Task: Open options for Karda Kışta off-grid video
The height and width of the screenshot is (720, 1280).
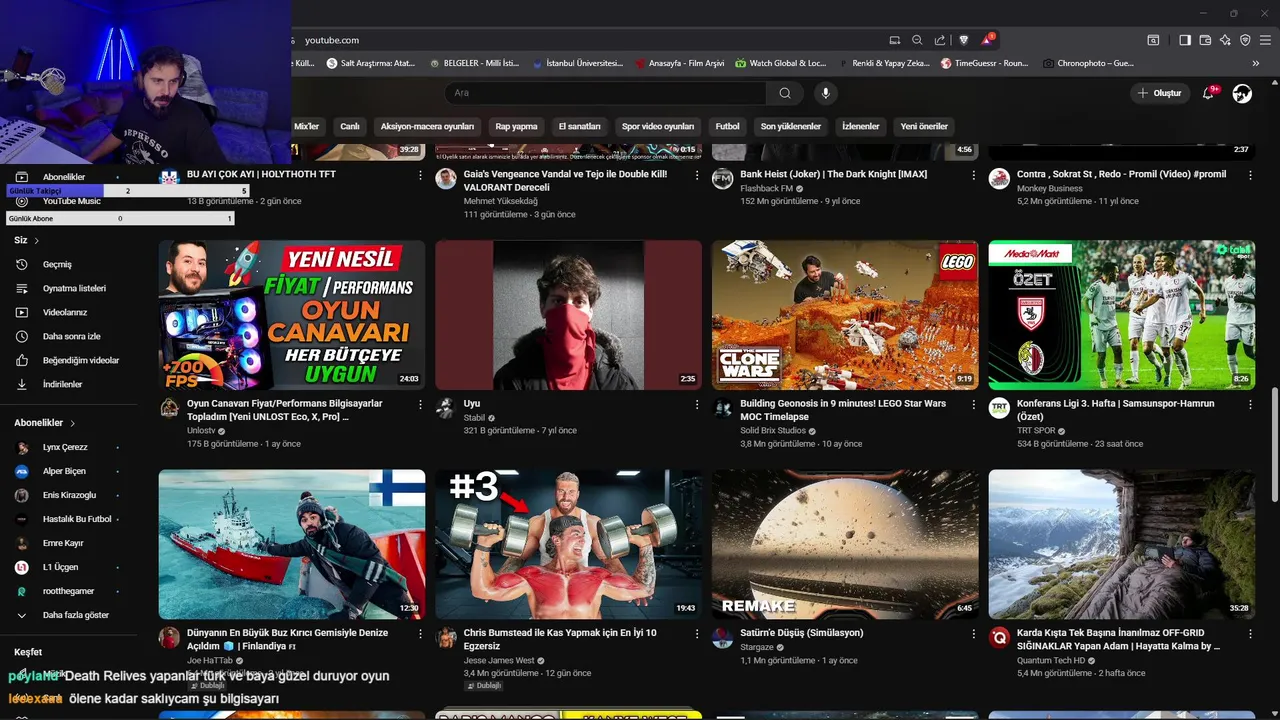Action: 1250,634
